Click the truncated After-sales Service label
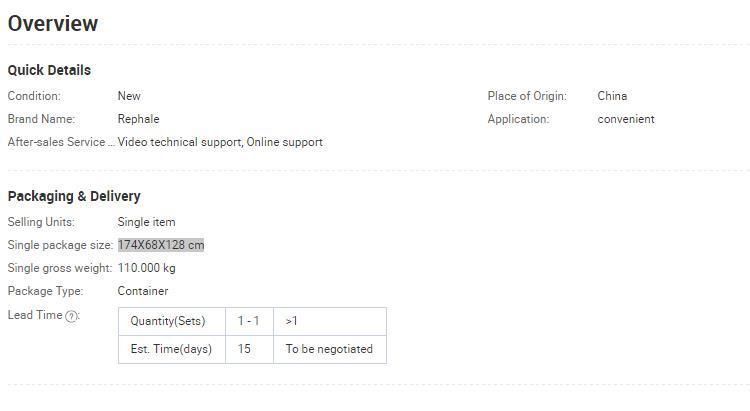Image resolution: width=750 pixels, height=411 pixels. [x=61, y=142]
